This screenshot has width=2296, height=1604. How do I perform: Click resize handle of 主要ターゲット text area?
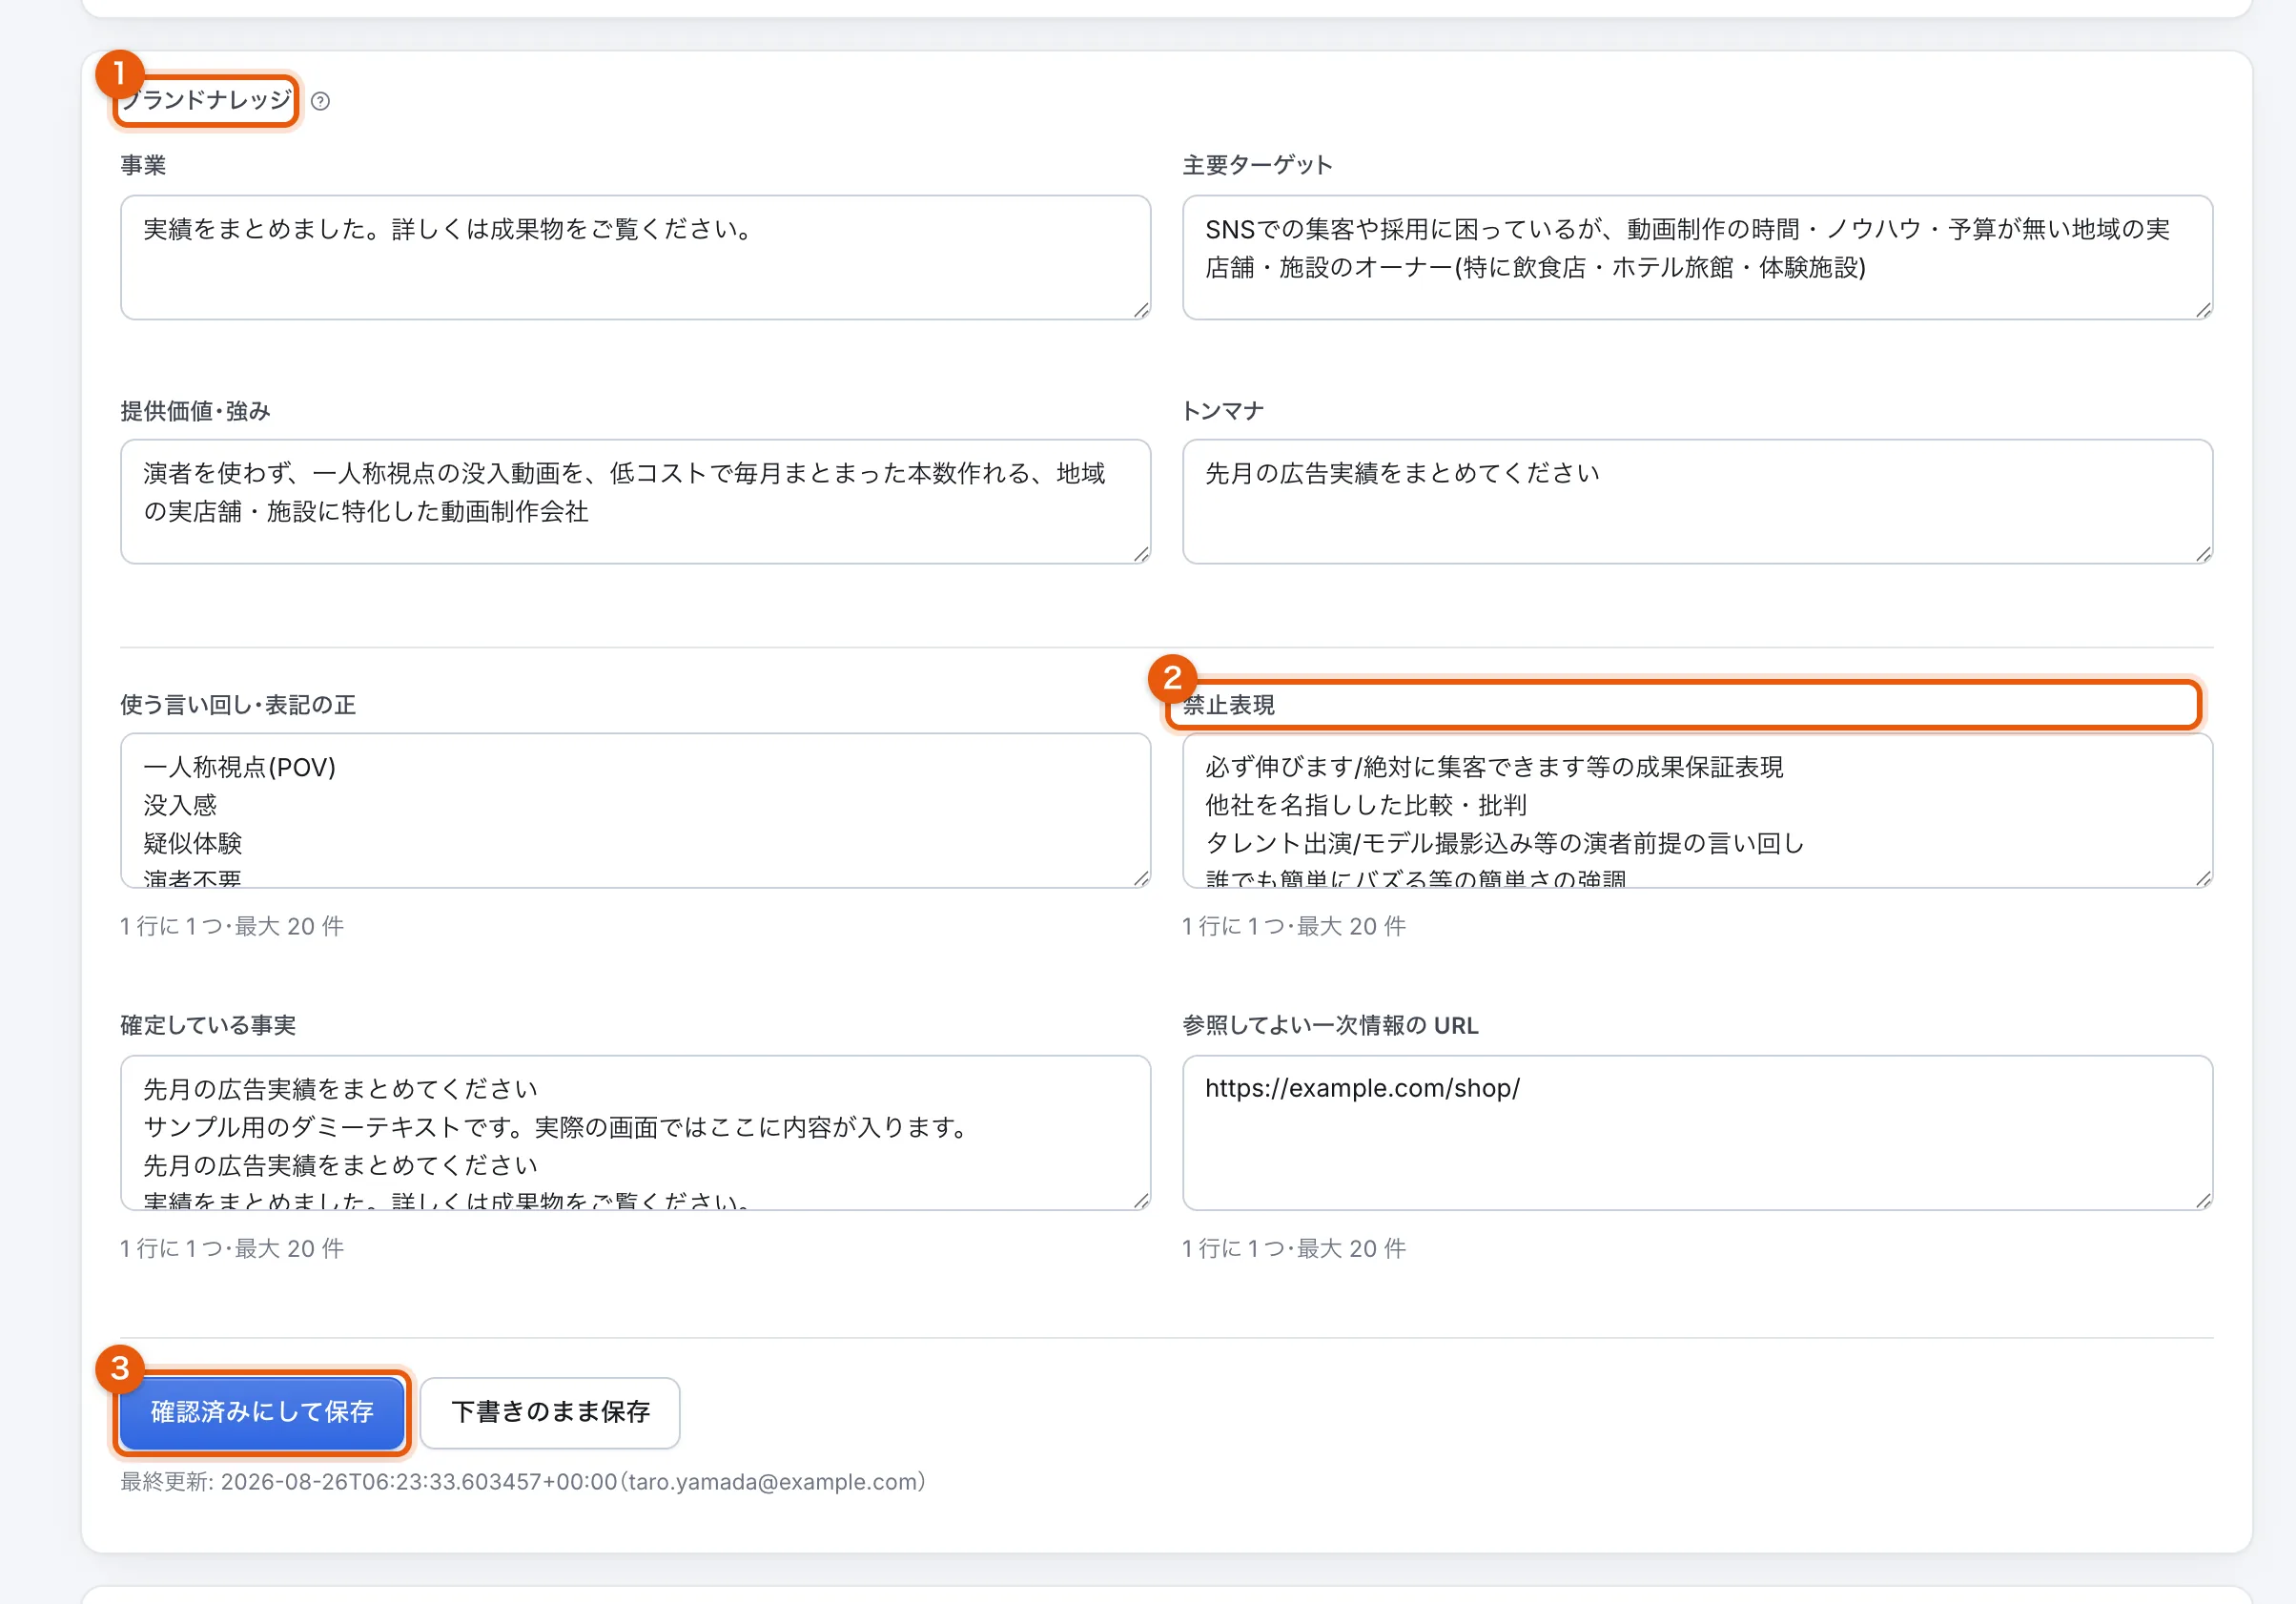click(2203, 310)
